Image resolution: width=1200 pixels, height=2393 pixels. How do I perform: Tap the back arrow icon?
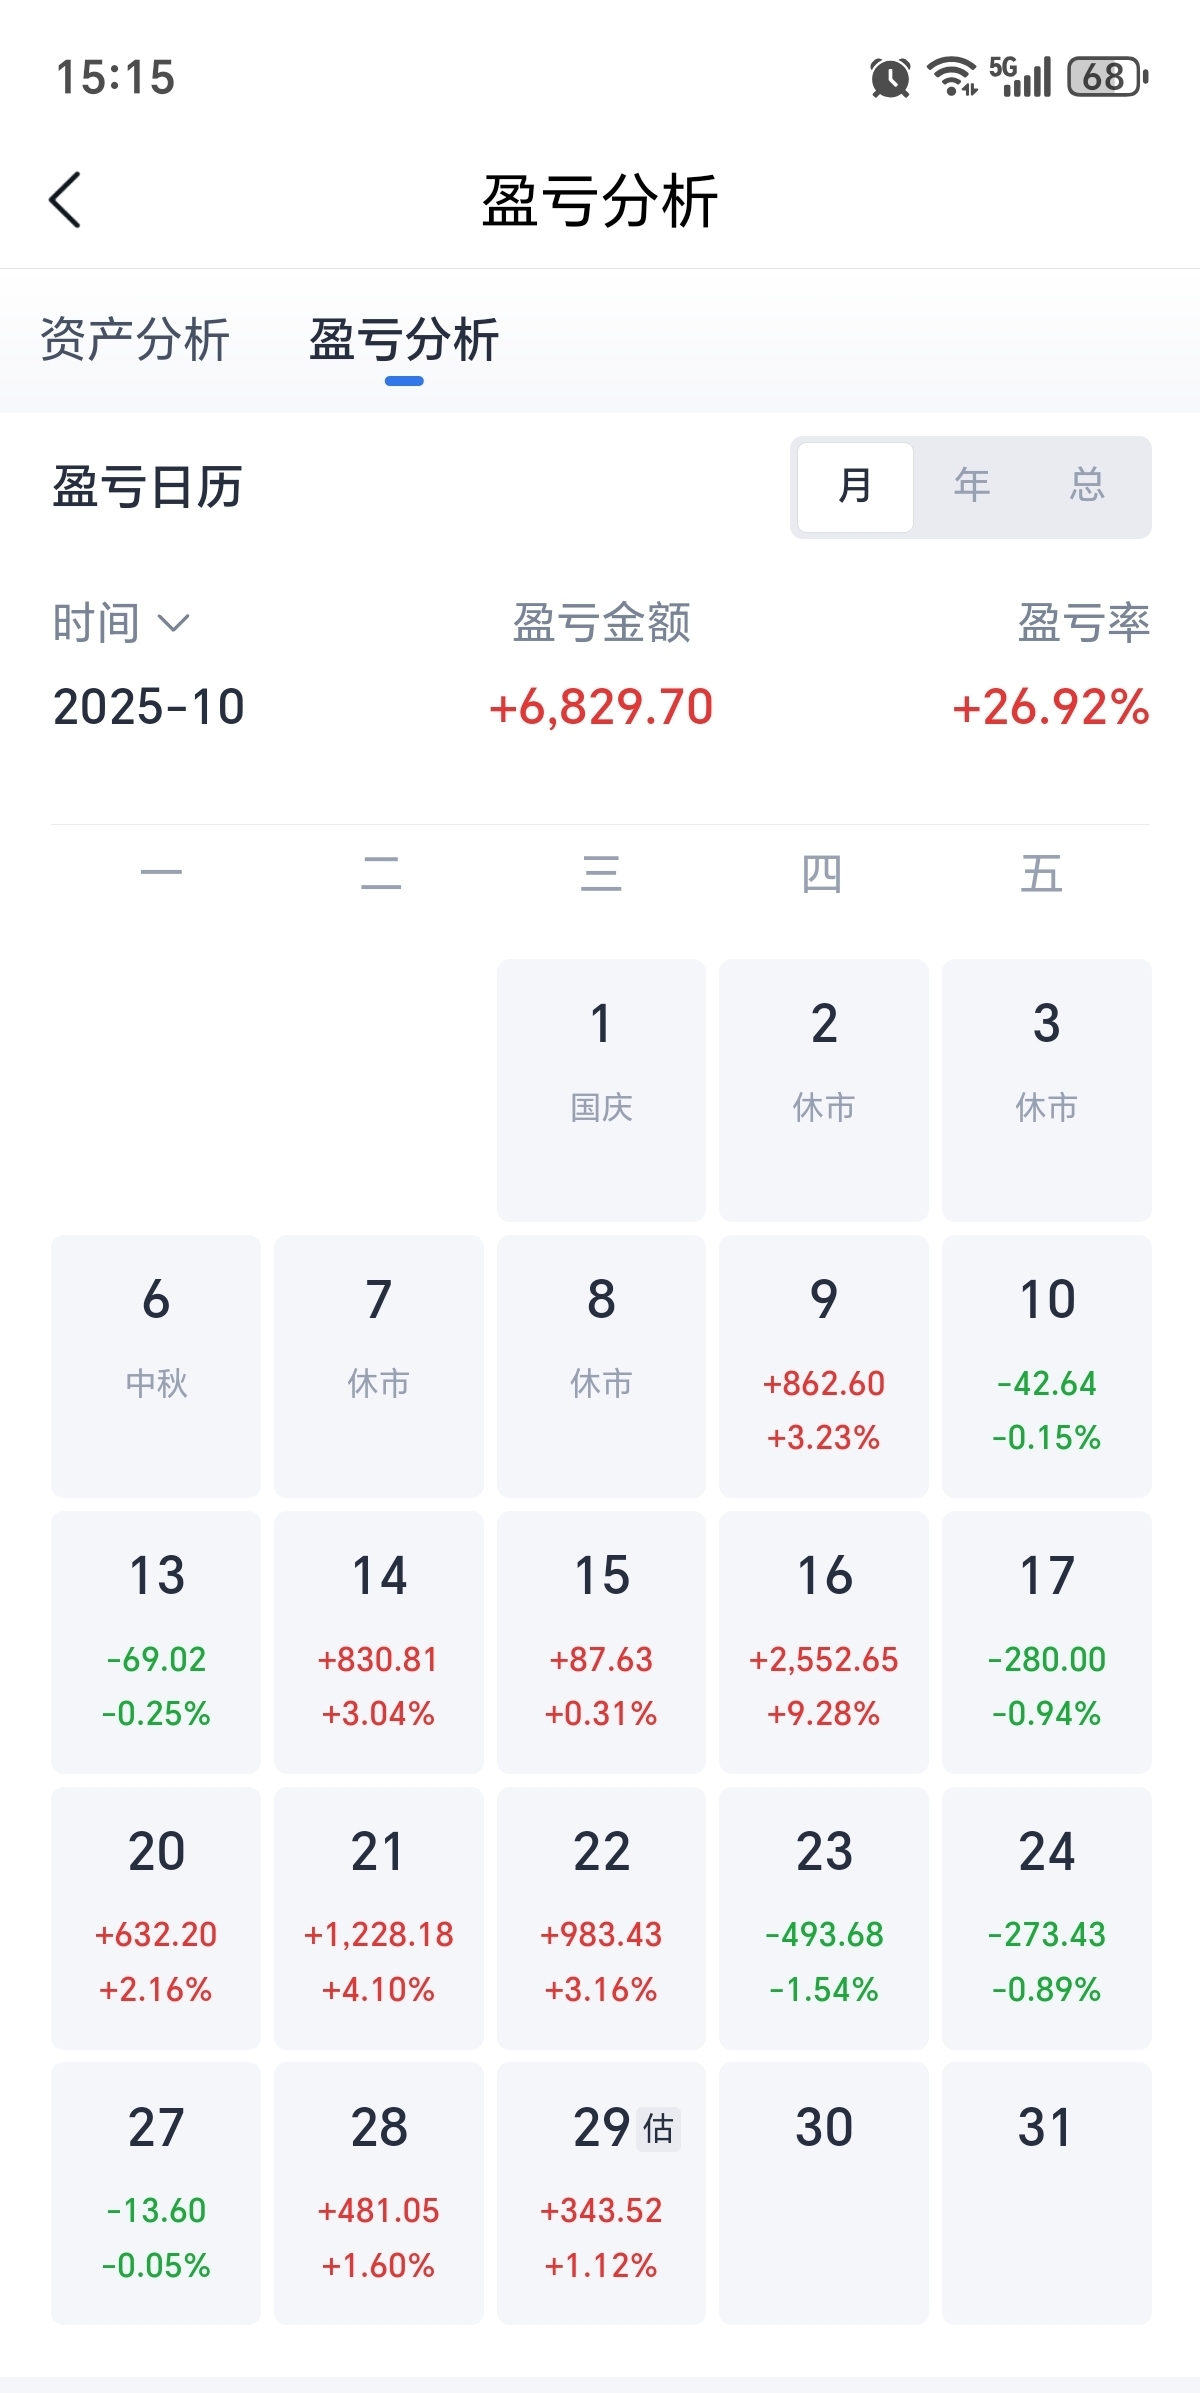(66, 200)
